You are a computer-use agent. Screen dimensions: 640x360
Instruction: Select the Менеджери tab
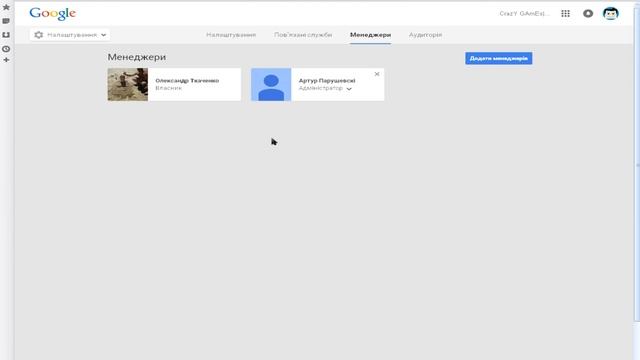tap(370, 35)
